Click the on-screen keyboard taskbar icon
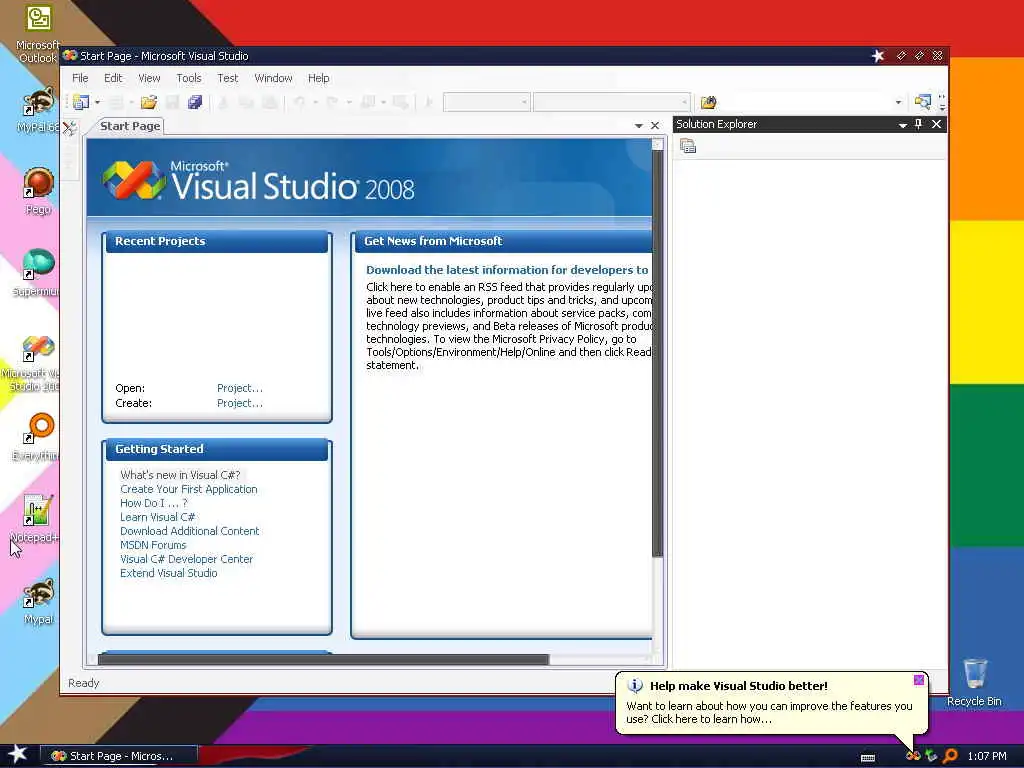This screenshot has width=1024, height=768. pyautogui.click(x=868, y=758)
